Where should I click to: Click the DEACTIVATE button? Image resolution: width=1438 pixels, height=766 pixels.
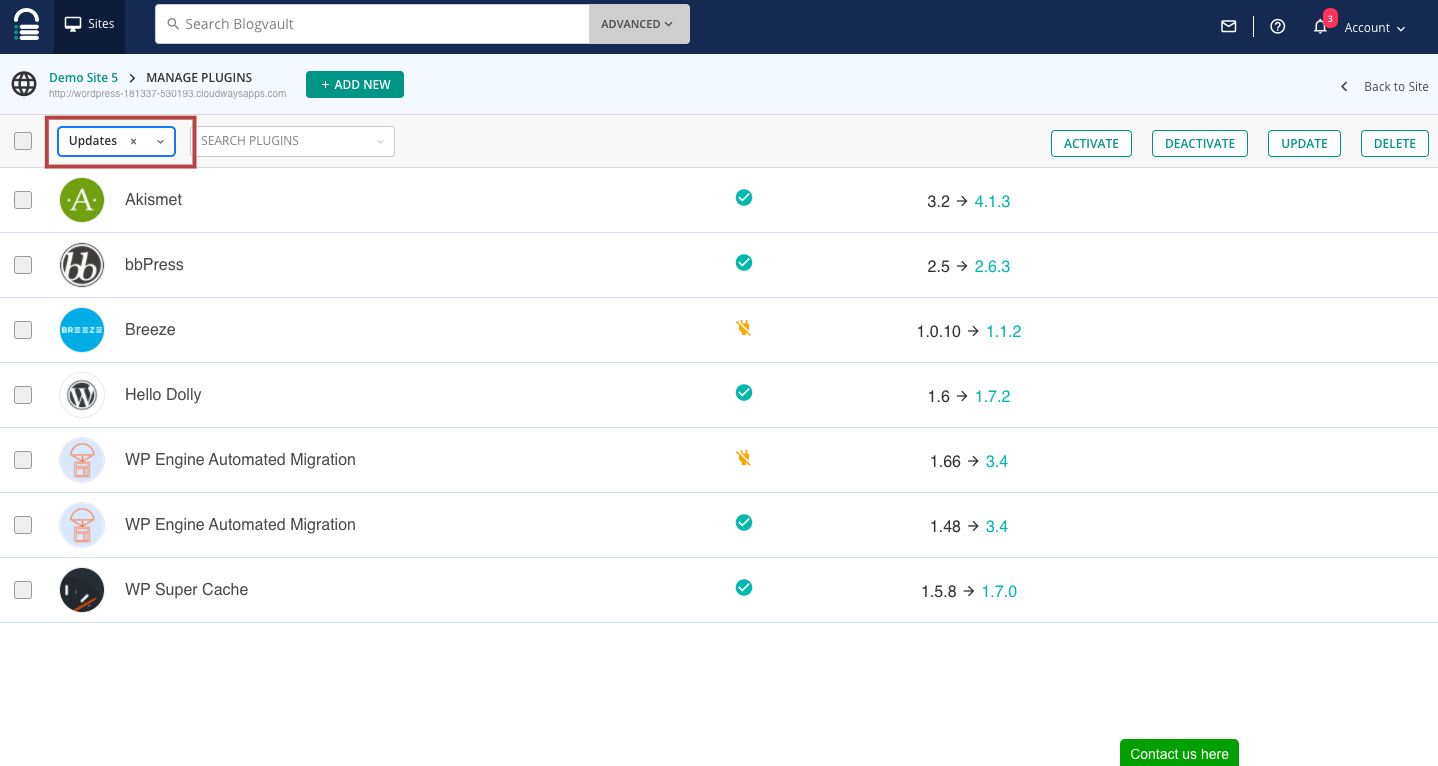click(x=1200, y=143)
